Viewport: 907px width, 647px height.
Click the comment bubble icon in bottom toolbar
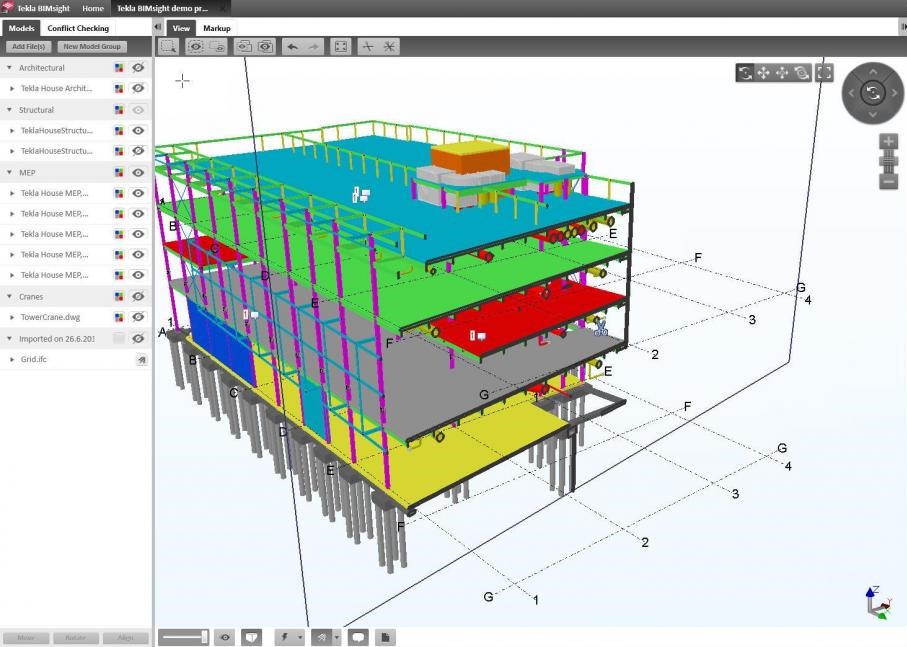(x=358, y=637)
